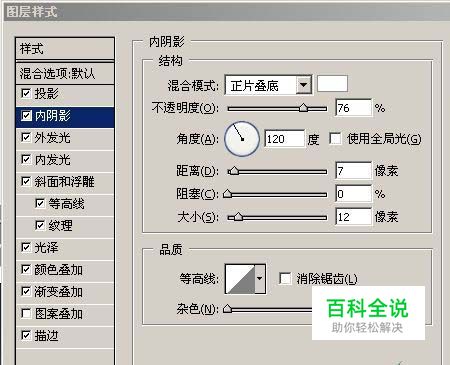Click the size value field 12
Image resolution: width=450 pixels, height=365 pixels.
pyautogui.click(x=353, y=217)
